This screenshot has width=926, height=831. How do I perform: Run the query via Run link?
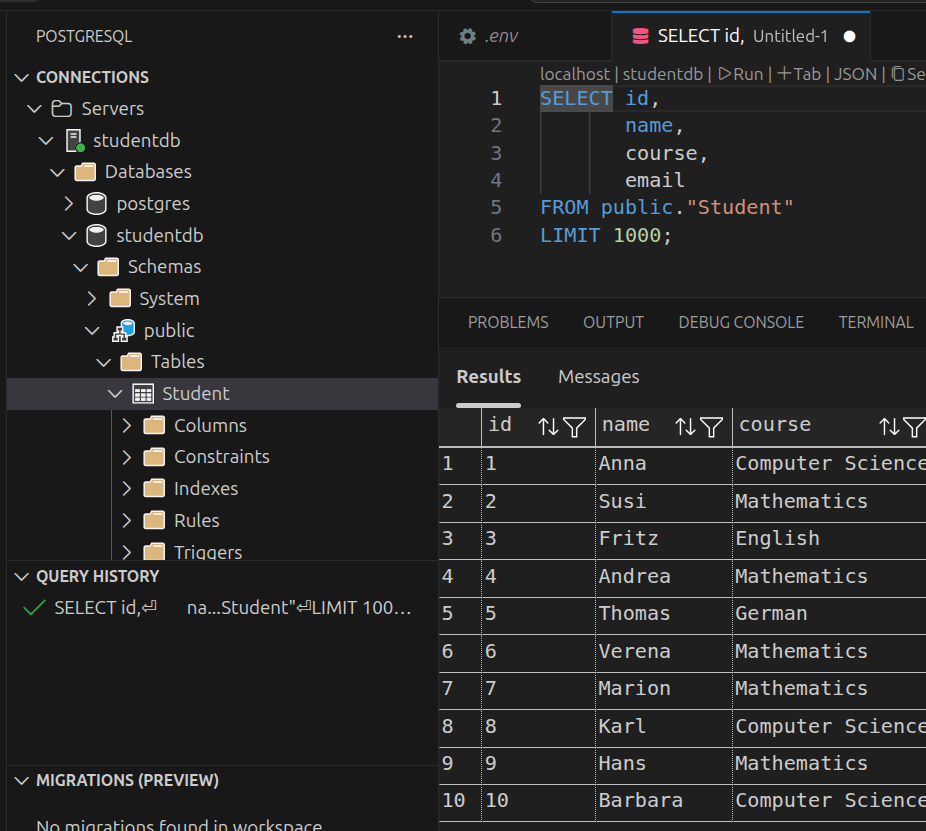tap(740, 74)
